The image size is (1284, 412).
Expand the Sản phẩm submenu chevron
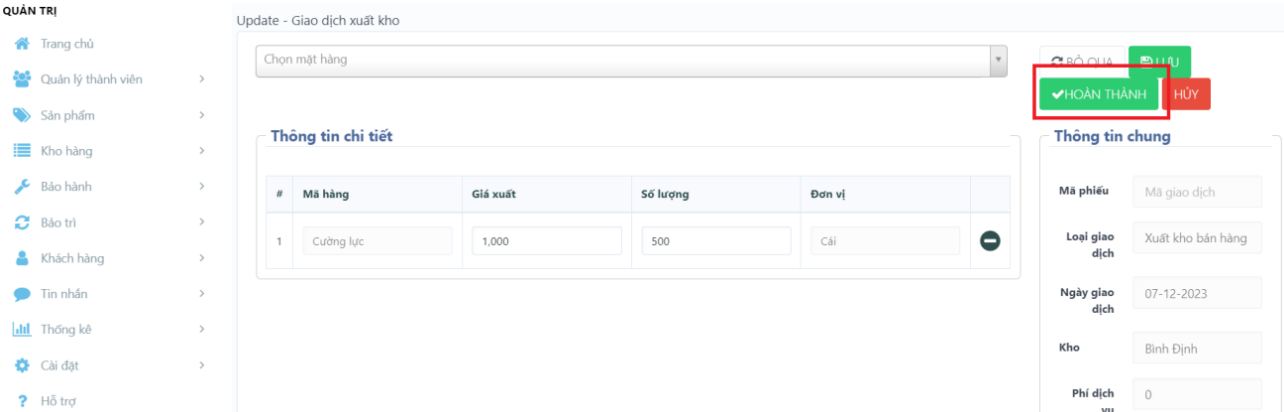202,115
